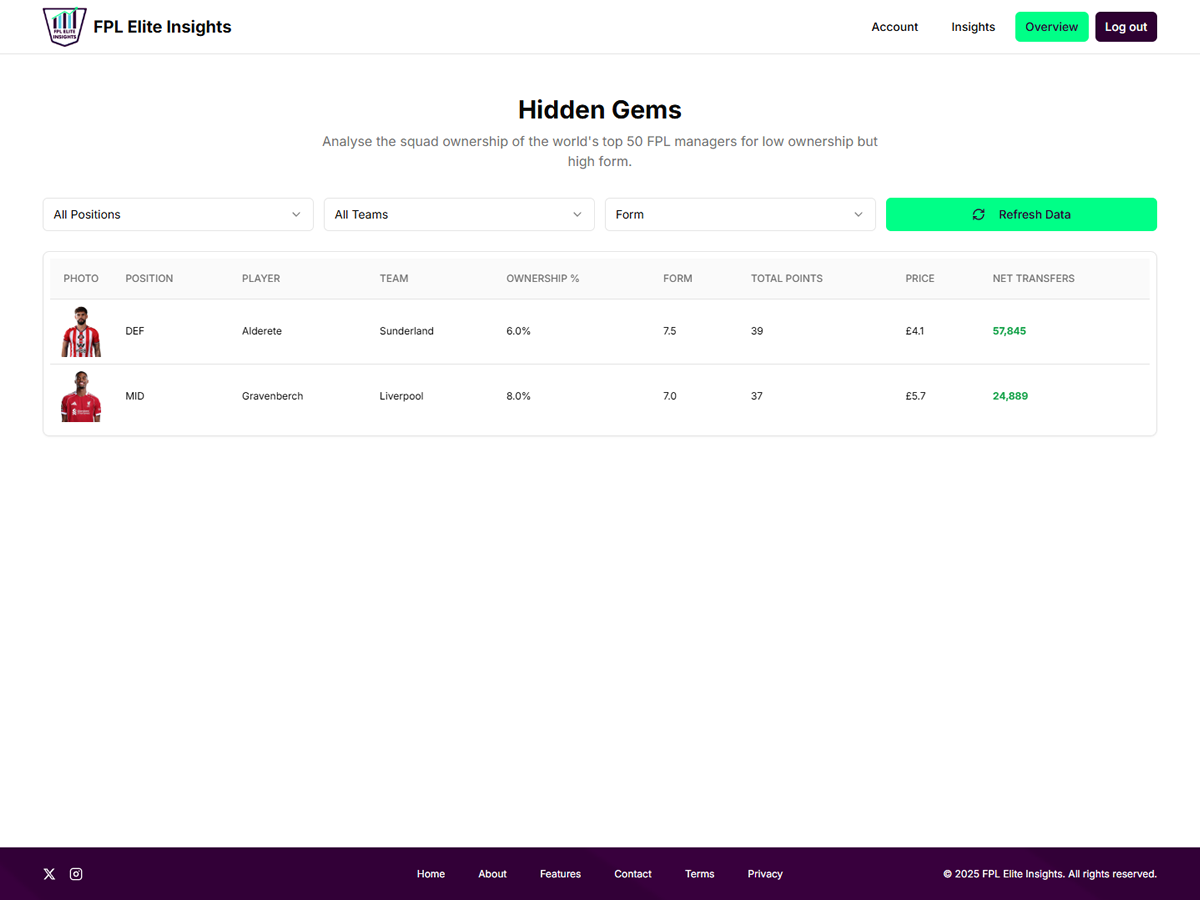Viewport: 1200px width, 900px height.
Task: View the Terms link
Action: [x=699, y=873]
